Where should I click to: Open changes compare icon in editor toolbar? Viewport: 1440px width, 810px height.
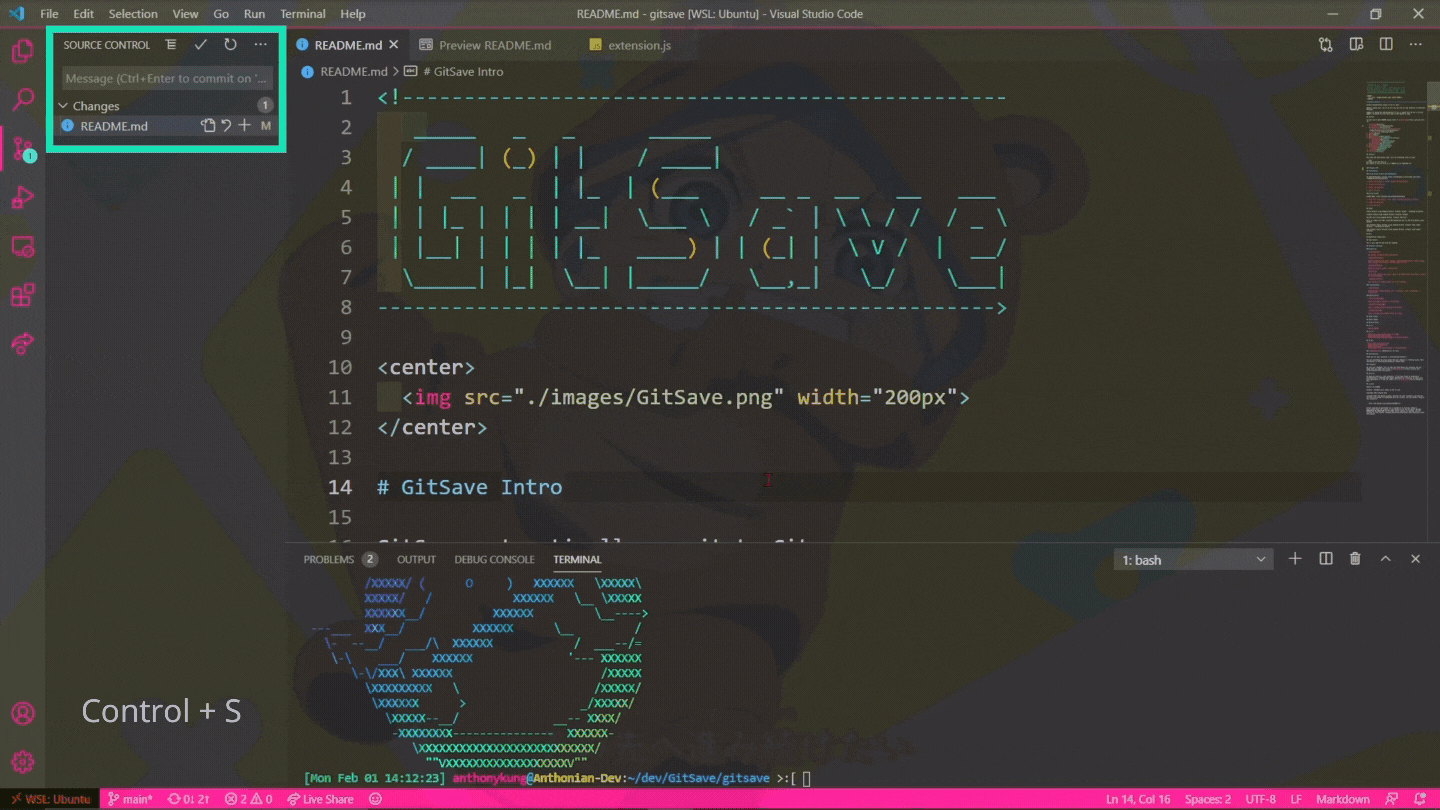coord(1326,45)
